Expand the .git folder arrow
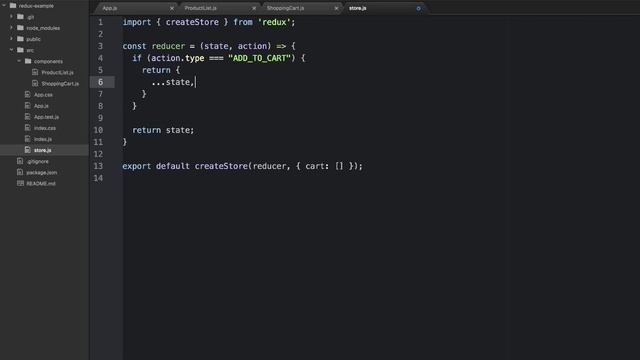Screen dimensions: 640x360 [11, 17]
